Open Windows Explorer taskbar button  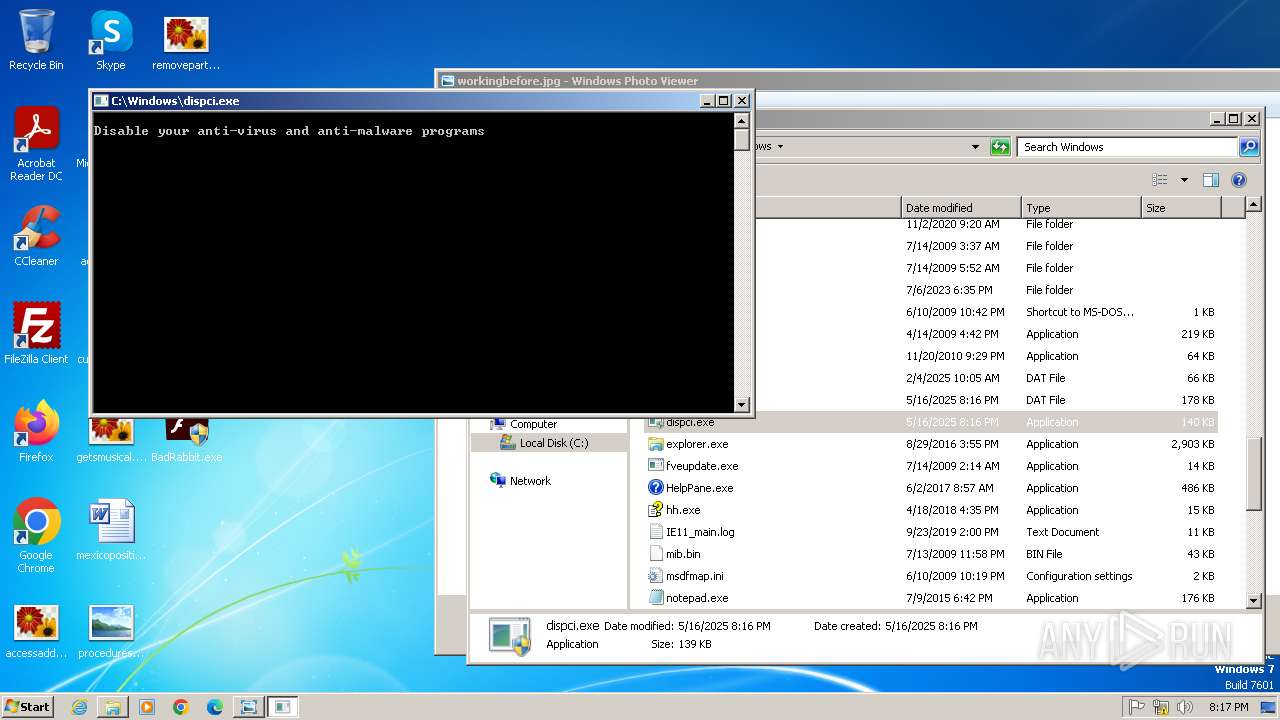(113, 706)
